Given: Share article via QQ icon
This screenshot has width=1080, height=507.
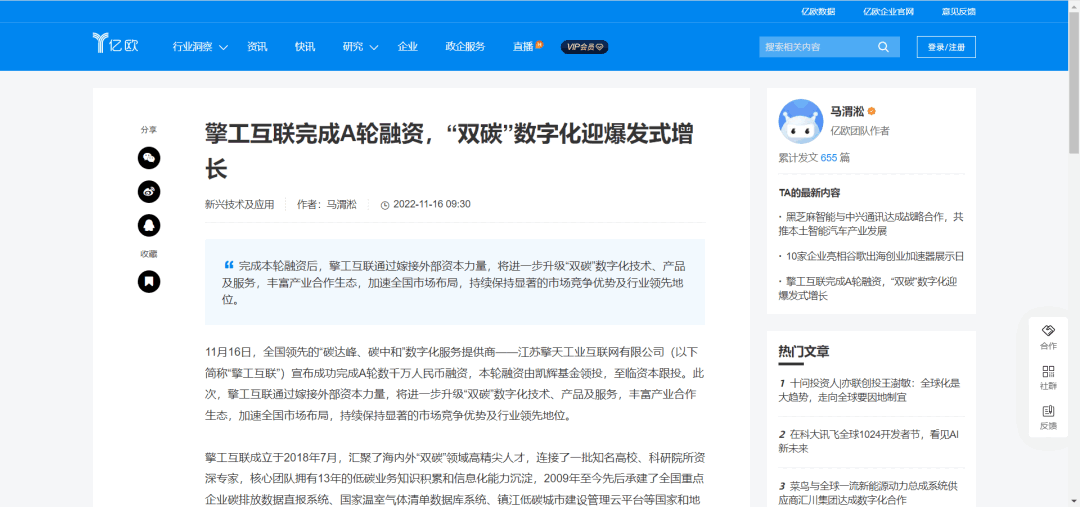Looking at the screenshot, I should point(149,225).
